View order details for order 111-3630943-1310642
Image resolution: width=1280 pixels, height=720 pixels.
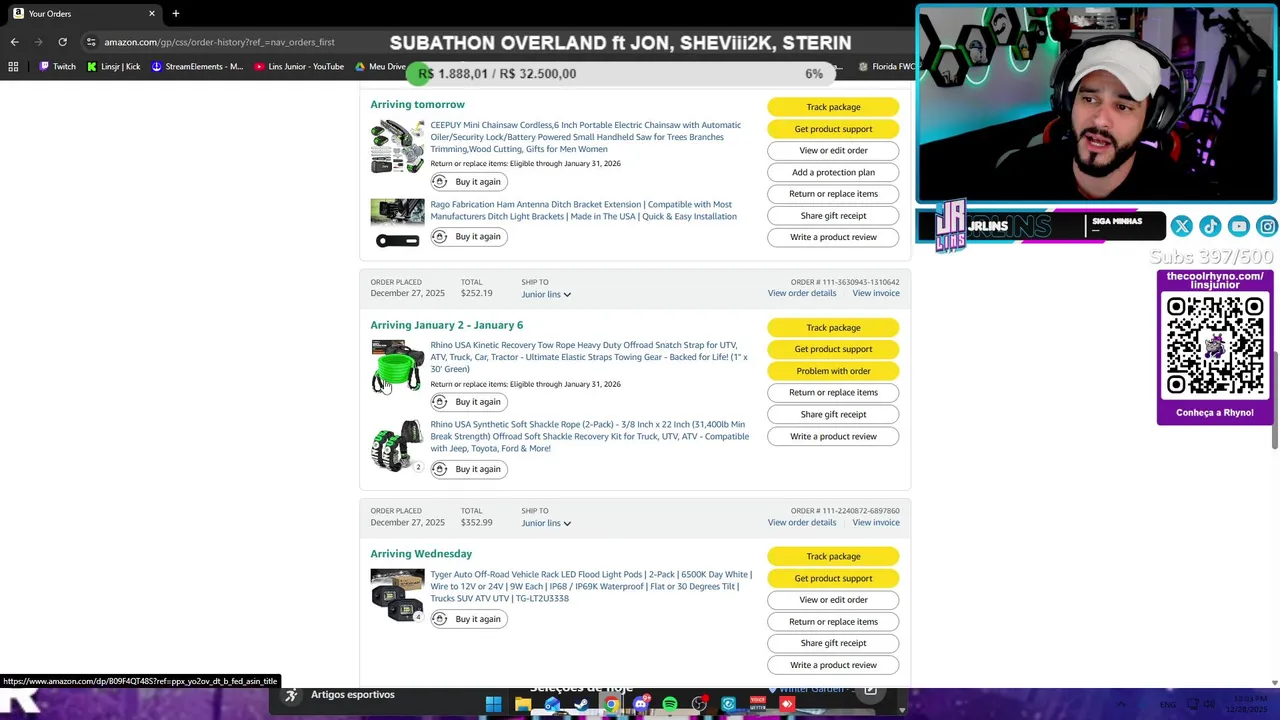(802, 293)
